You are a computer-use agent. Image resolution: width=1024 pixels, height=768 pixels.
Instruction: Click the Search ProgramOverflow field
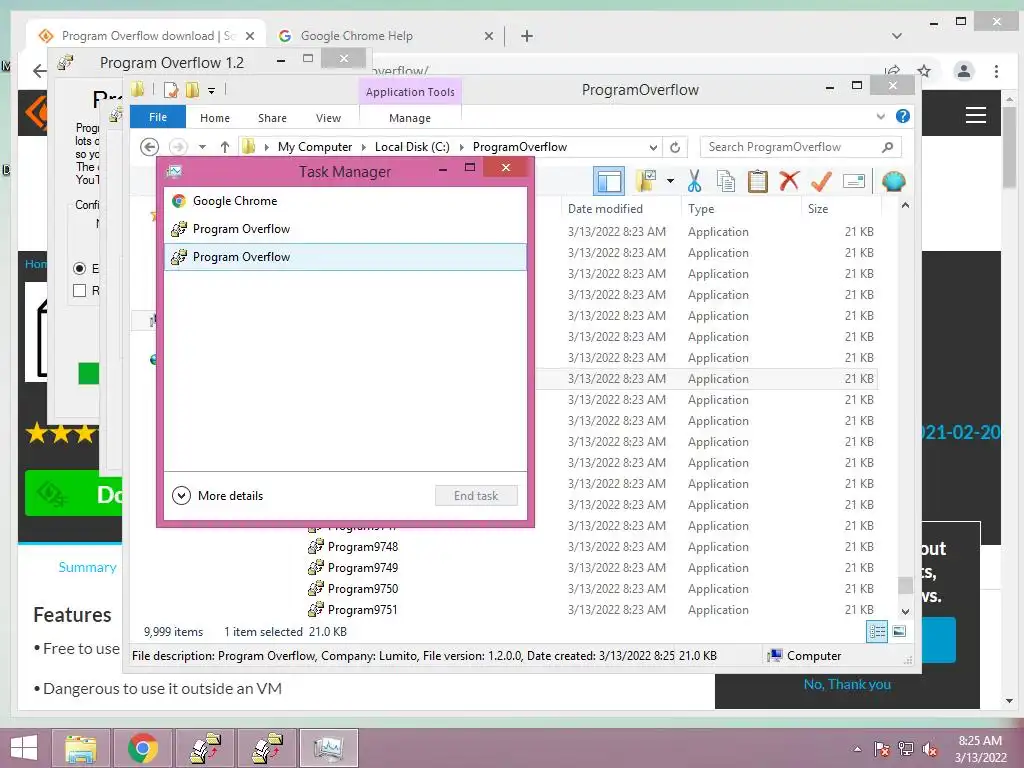coord(801,147)
